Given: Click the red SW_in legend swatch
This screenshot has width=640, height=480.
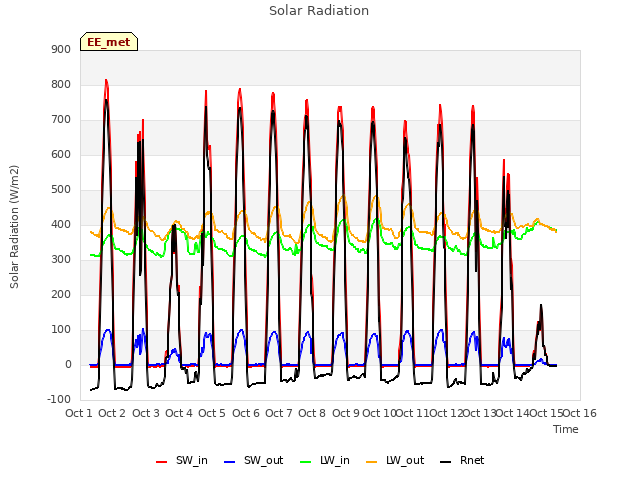Looking at the screenshot, I should (x=162, y=462).
